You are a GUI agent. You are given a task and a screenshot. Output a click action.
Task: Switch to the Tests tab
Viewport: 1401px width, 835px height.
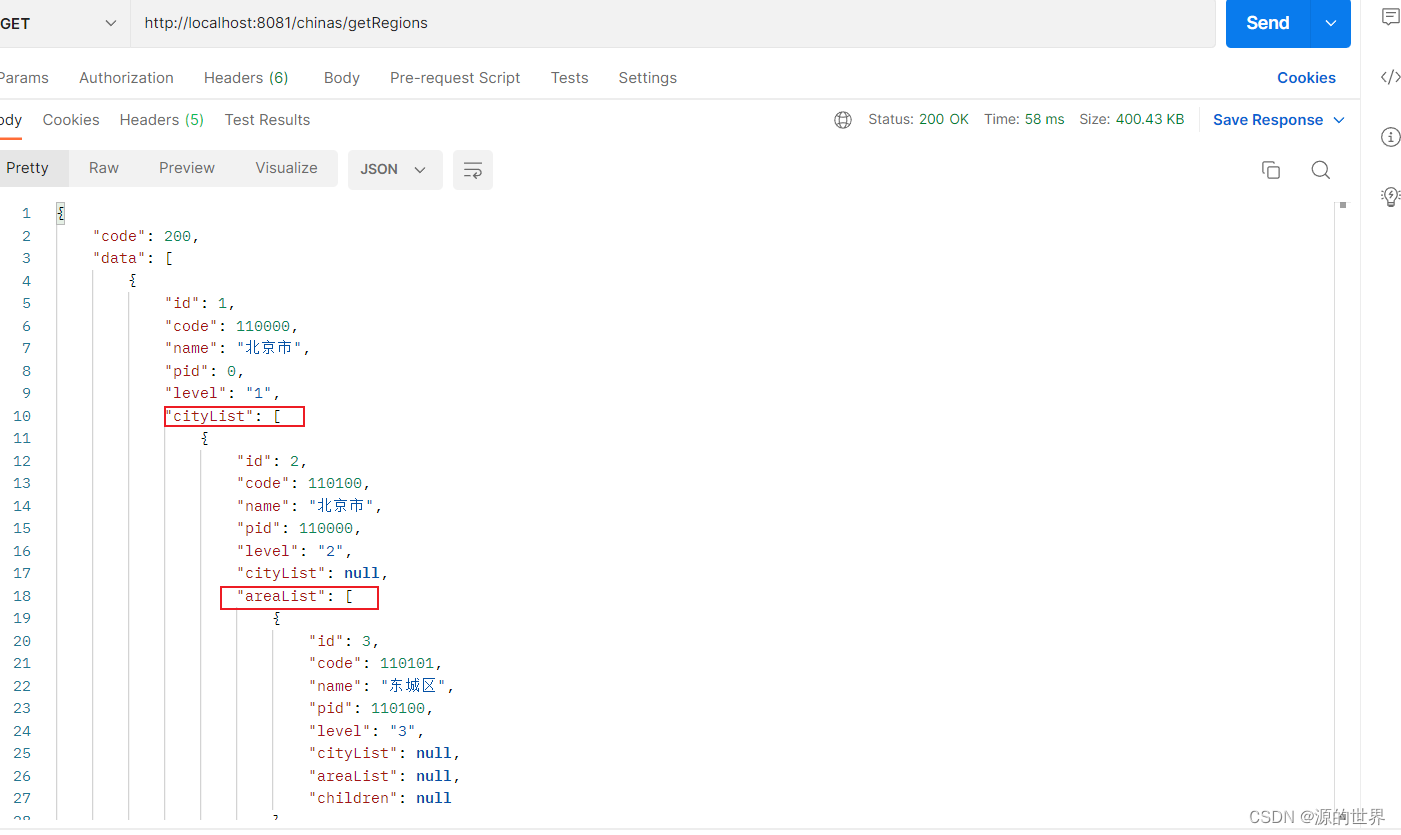[569, 78]
